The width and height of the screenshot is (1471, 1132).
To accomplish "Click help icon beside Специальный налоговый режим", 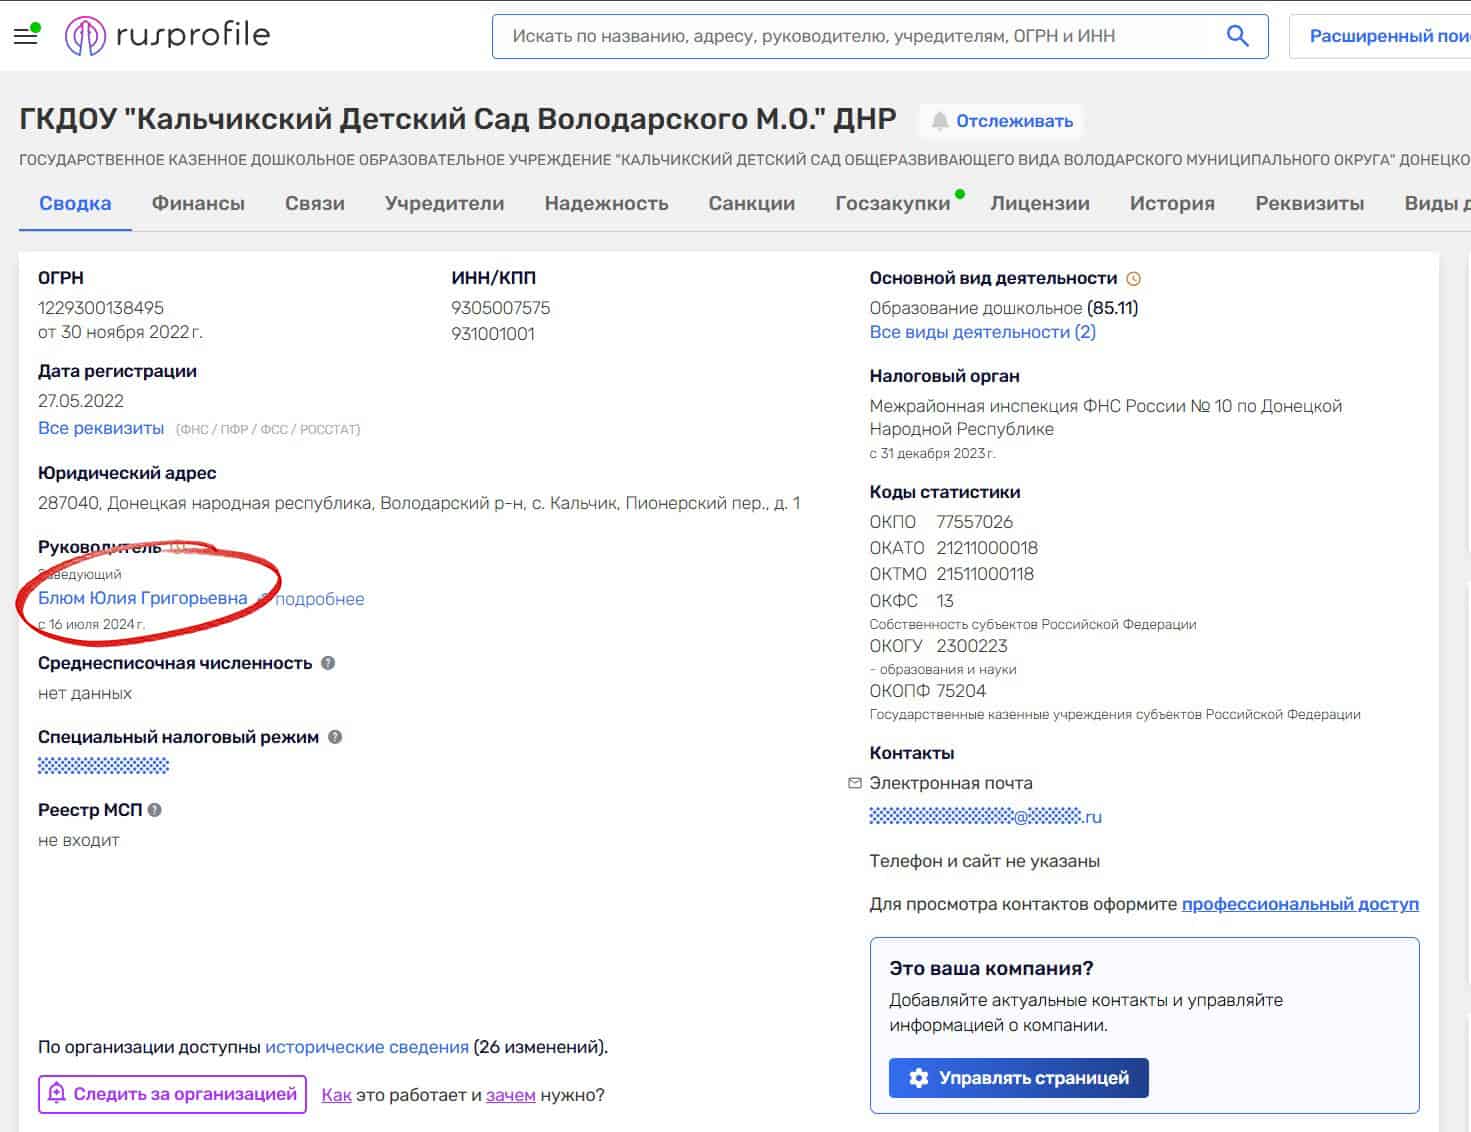I will [335, 737].
